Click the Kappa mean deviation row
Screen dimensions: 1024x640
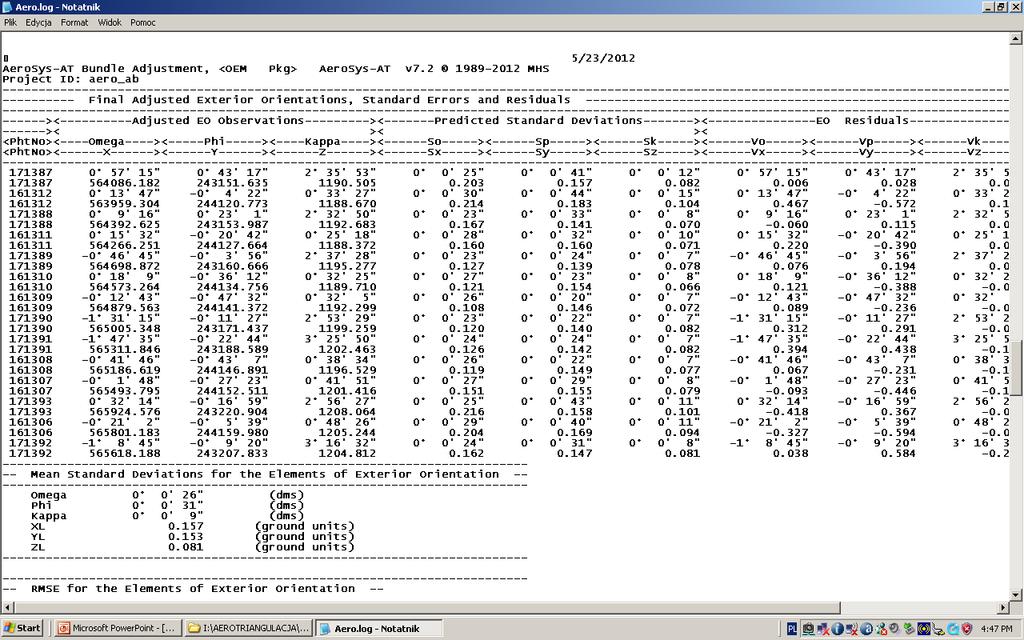coord(167,516)
